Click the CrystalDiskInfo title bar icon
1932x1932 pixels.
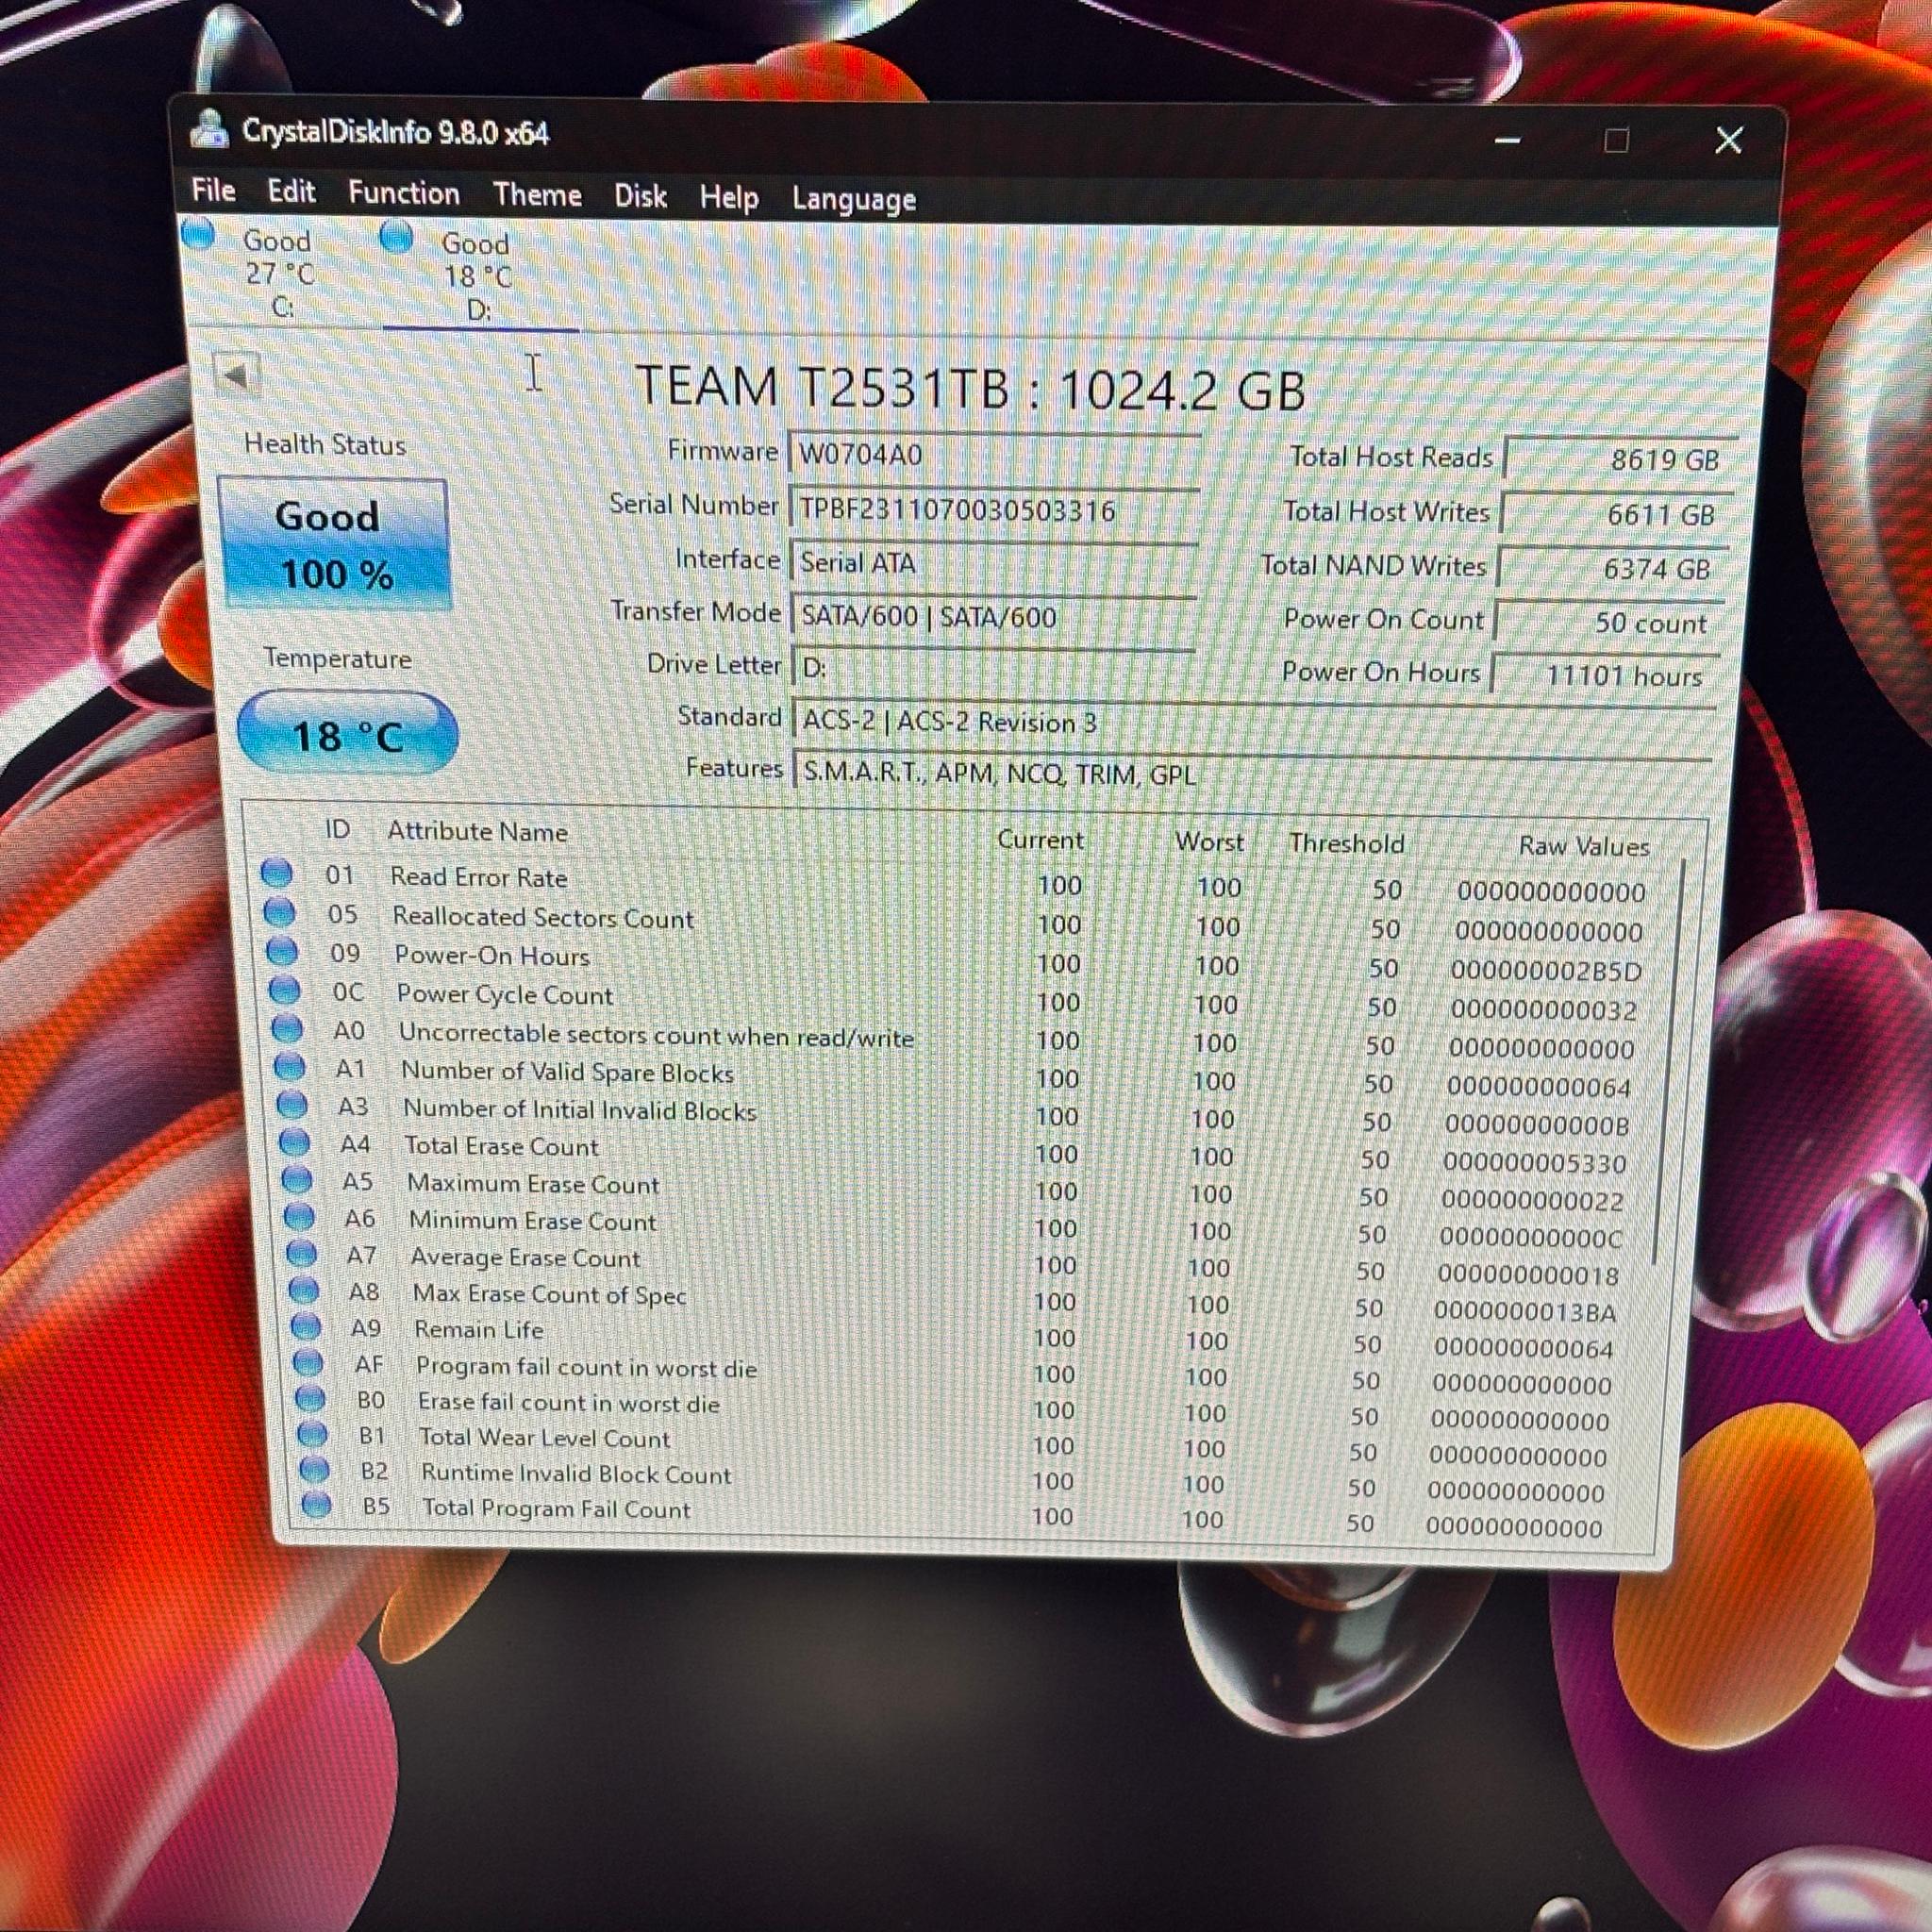click(x=210, y=129)
